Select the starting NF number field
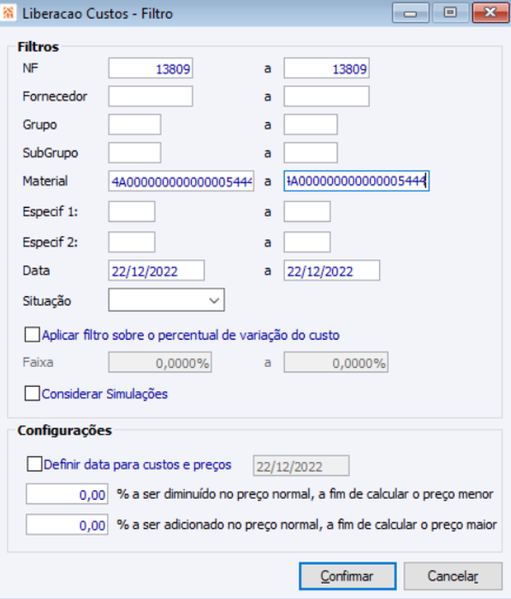This screenshot has height=599, width=511. 150,68
